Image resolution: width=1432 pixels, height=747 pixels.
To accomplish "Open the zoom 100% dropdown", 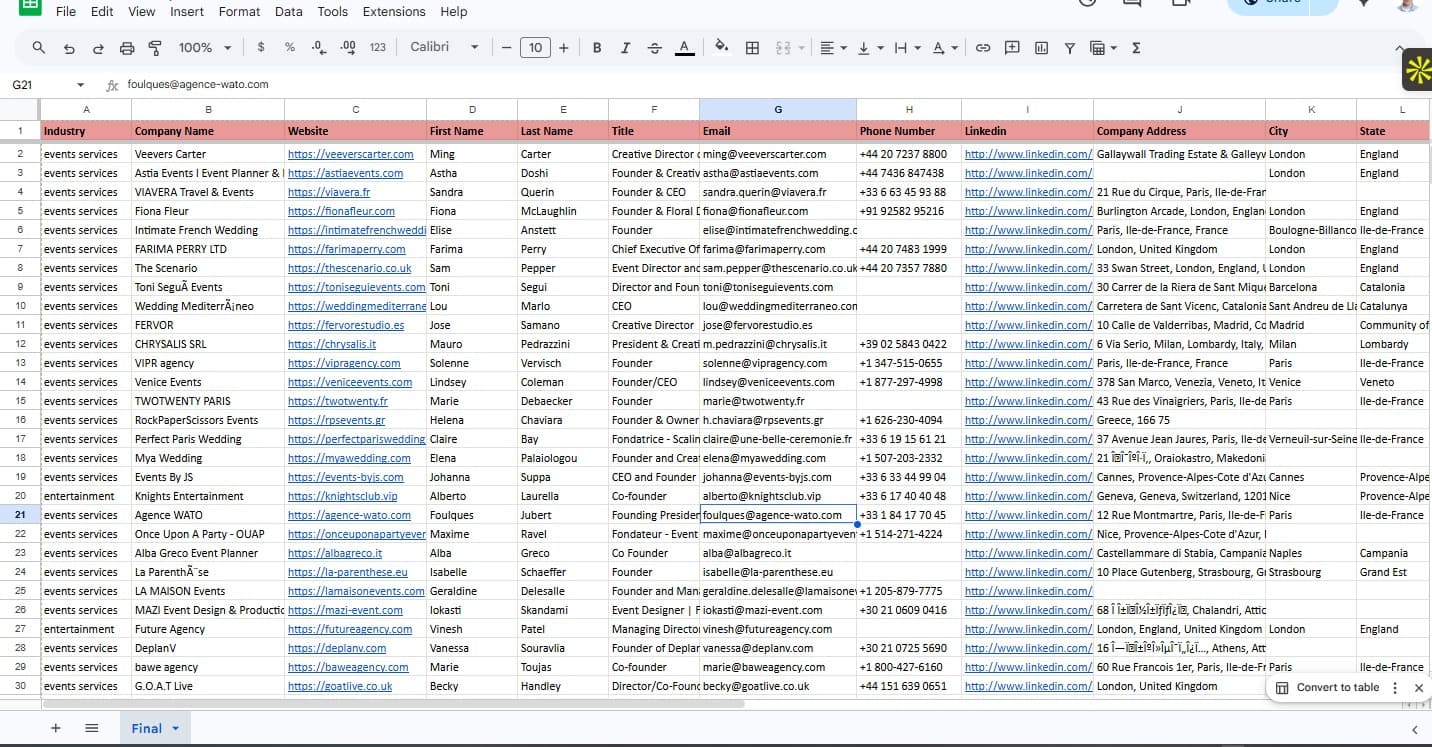I will (x=205, y=48).
